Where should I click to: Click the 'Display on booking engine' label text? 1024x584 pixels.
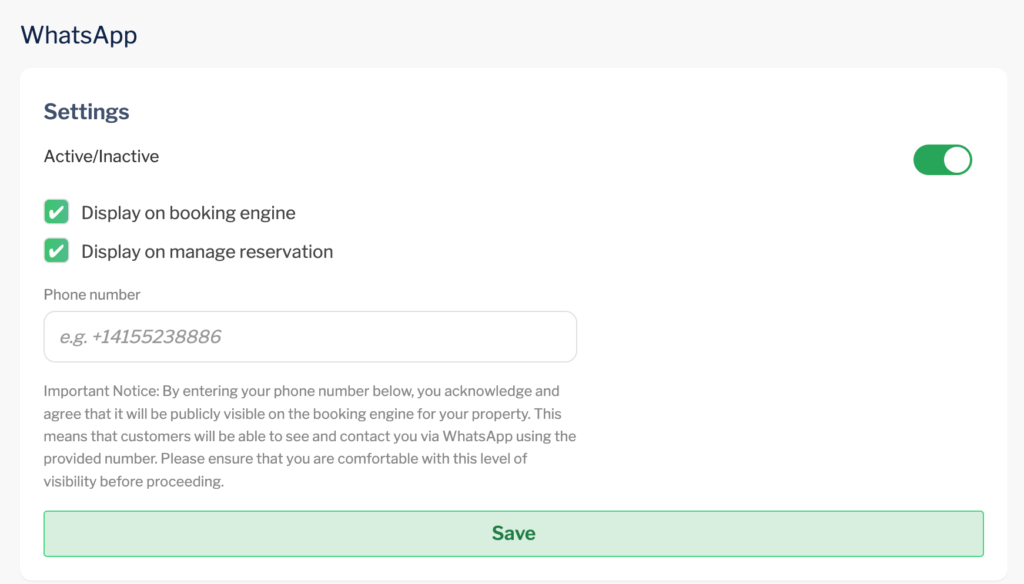coord(188,213)
